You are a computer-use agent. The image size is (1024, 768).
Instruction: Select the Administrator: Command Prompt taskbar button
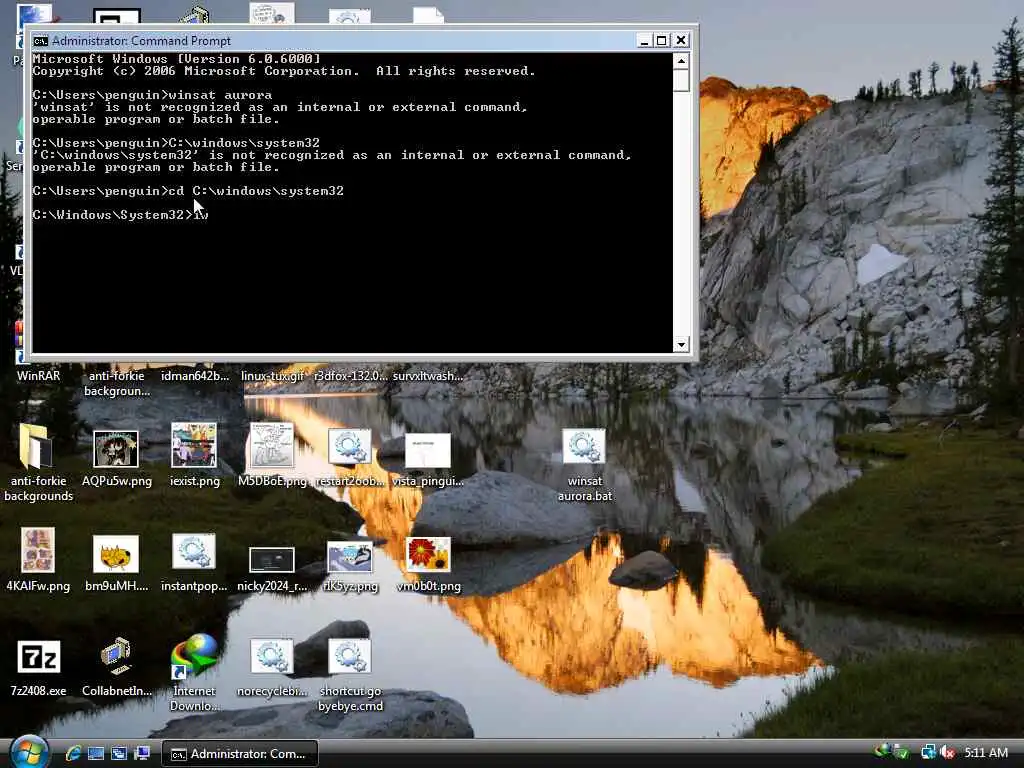pyautogui.click(x=240, y=754)
